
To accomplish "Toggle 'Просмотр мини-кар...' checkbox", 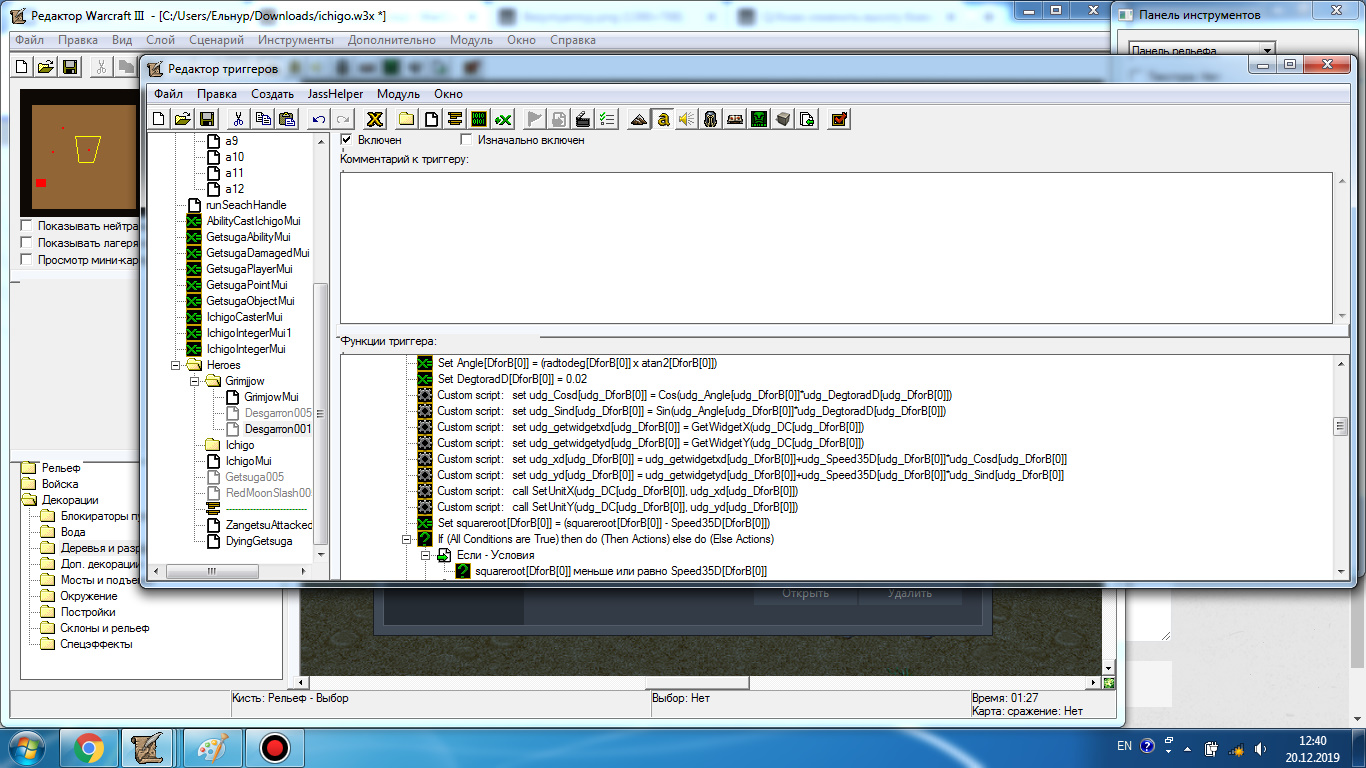I will click(26, 260).
